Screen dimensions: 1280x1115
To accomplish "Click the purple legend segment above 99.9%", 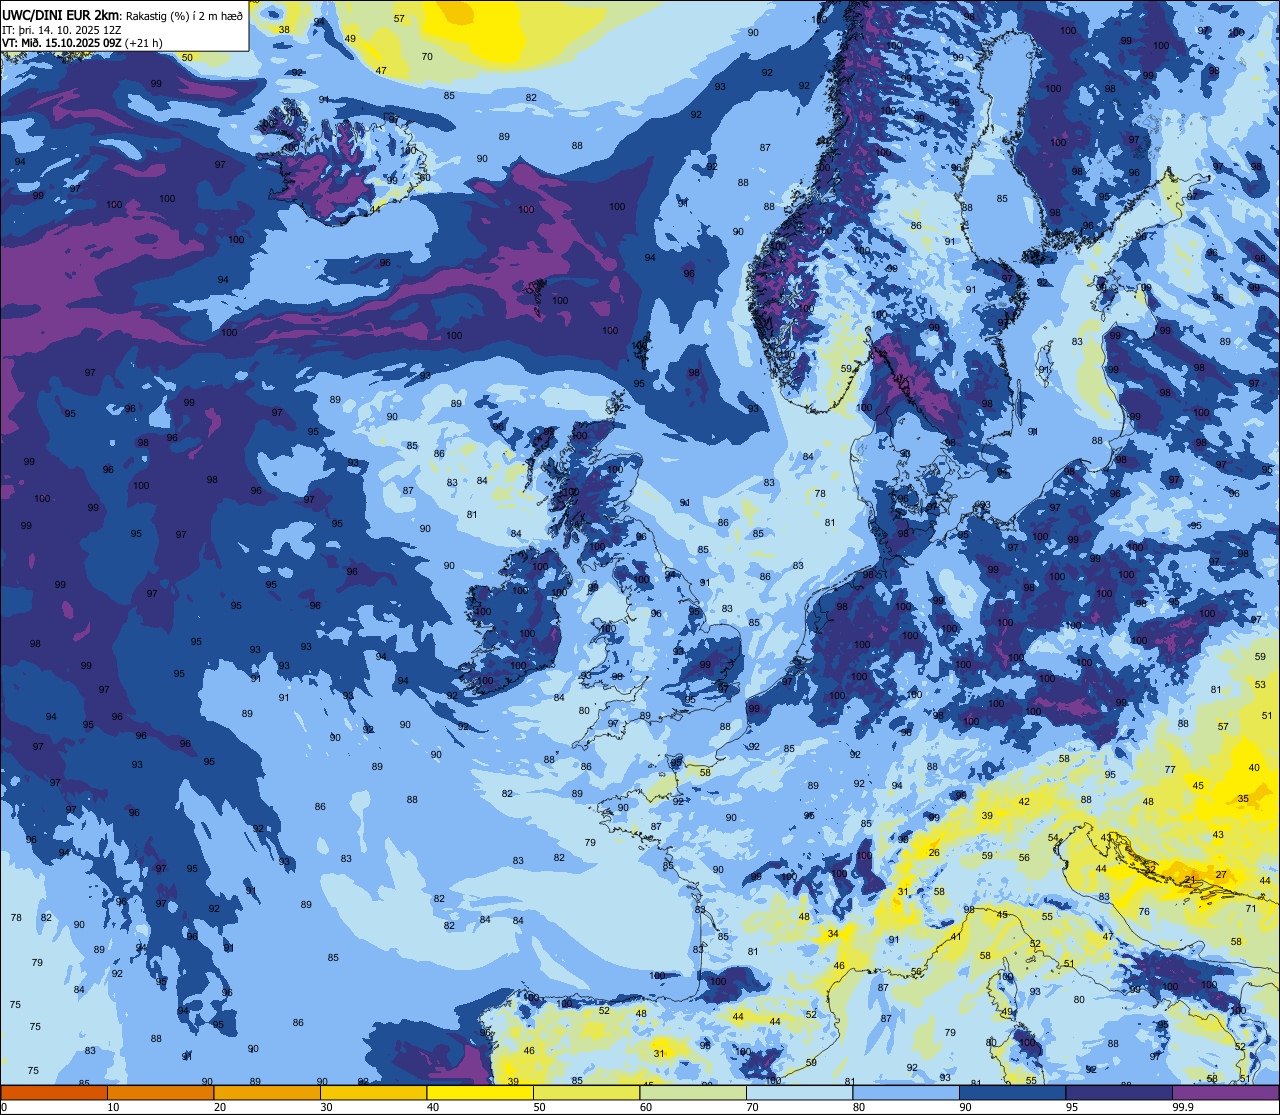I will (x=1225, y=1093).
